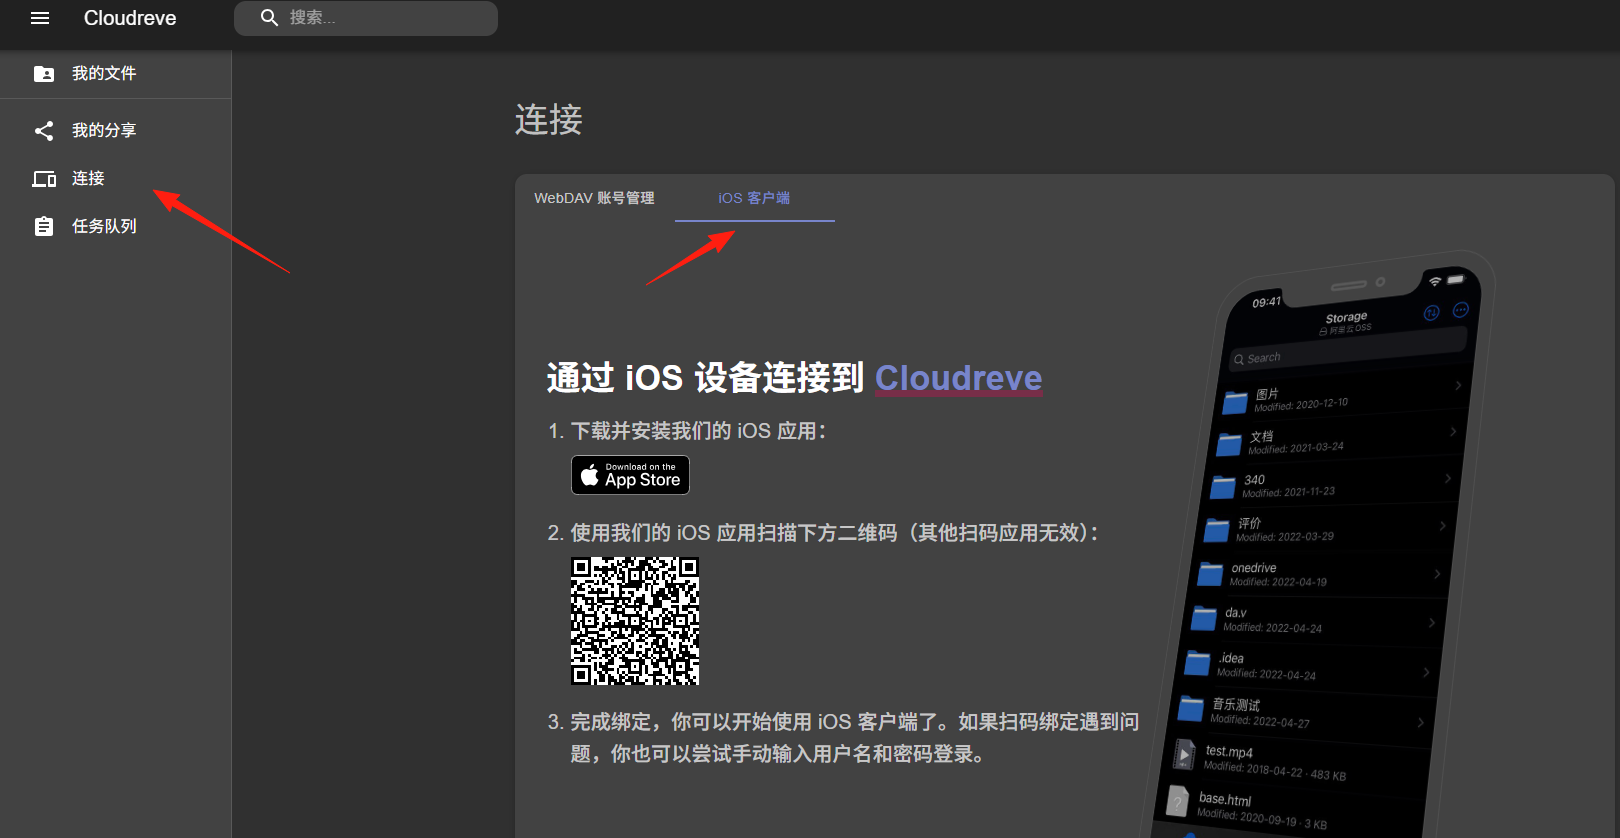The height and width of the screenshot is (838, 1620).
Task: Open the hamburger navigation menu
Action: (x=40, y=18)
